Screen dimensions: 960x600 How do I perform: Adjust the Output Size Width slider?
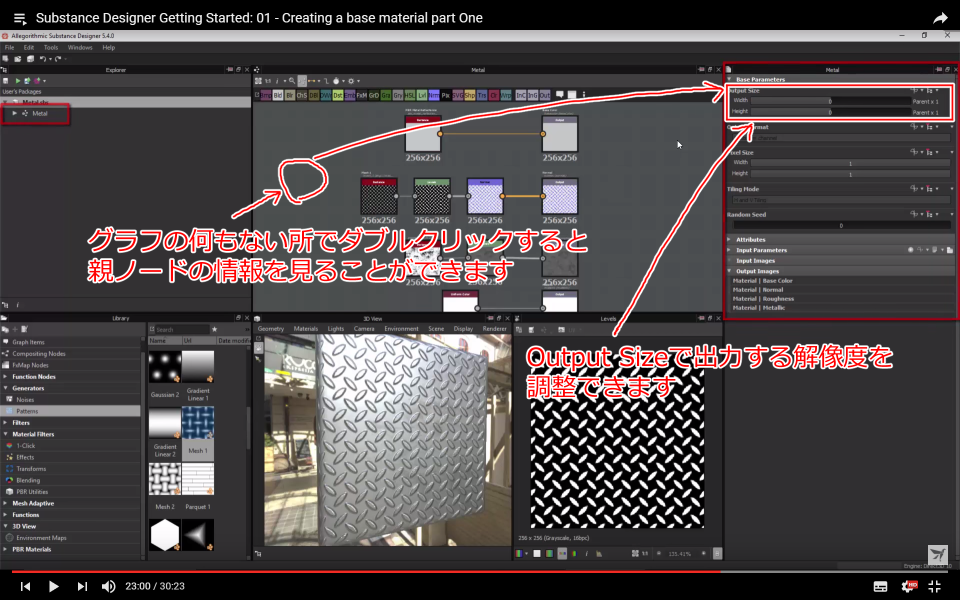coord(831,101)
